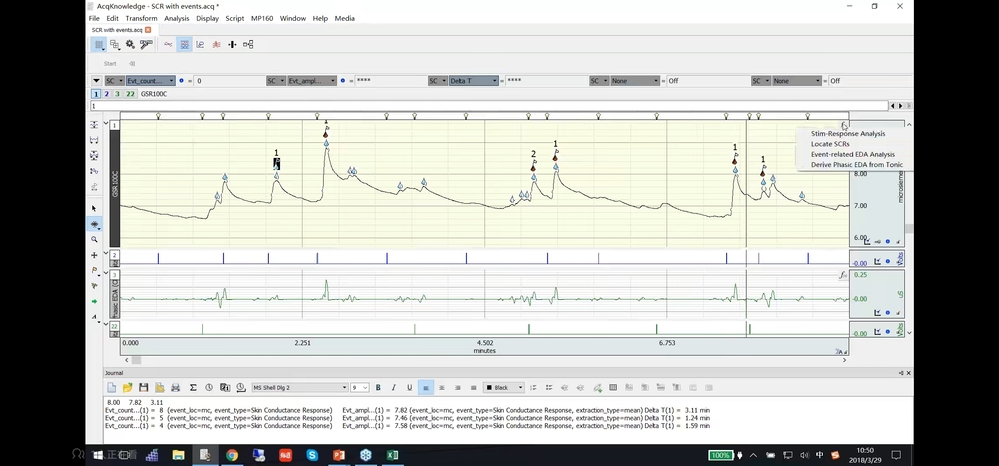Click the save icon in Journal toolbar

144,388
